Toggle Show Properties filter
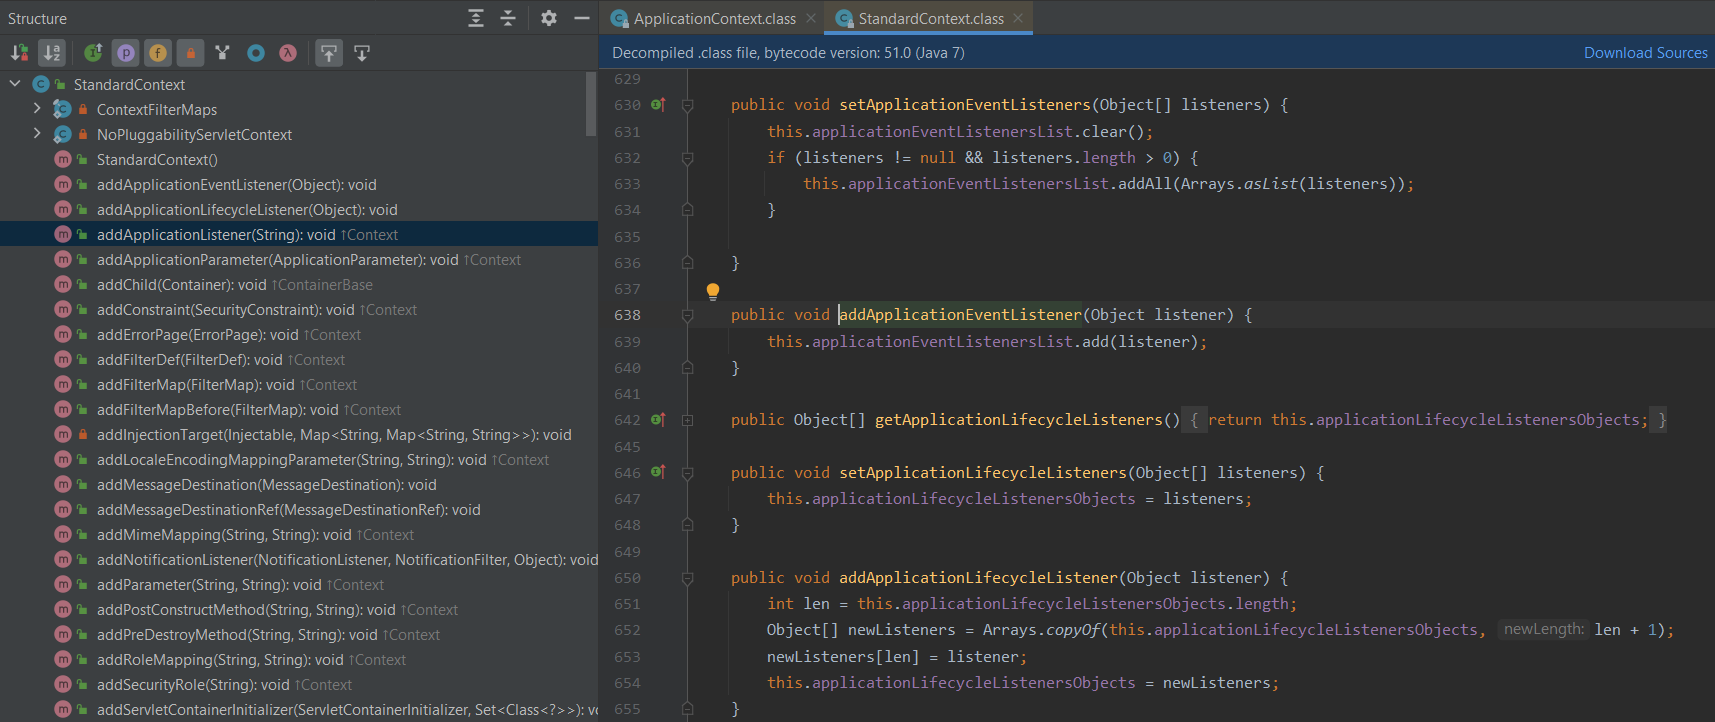 (125, 53)
